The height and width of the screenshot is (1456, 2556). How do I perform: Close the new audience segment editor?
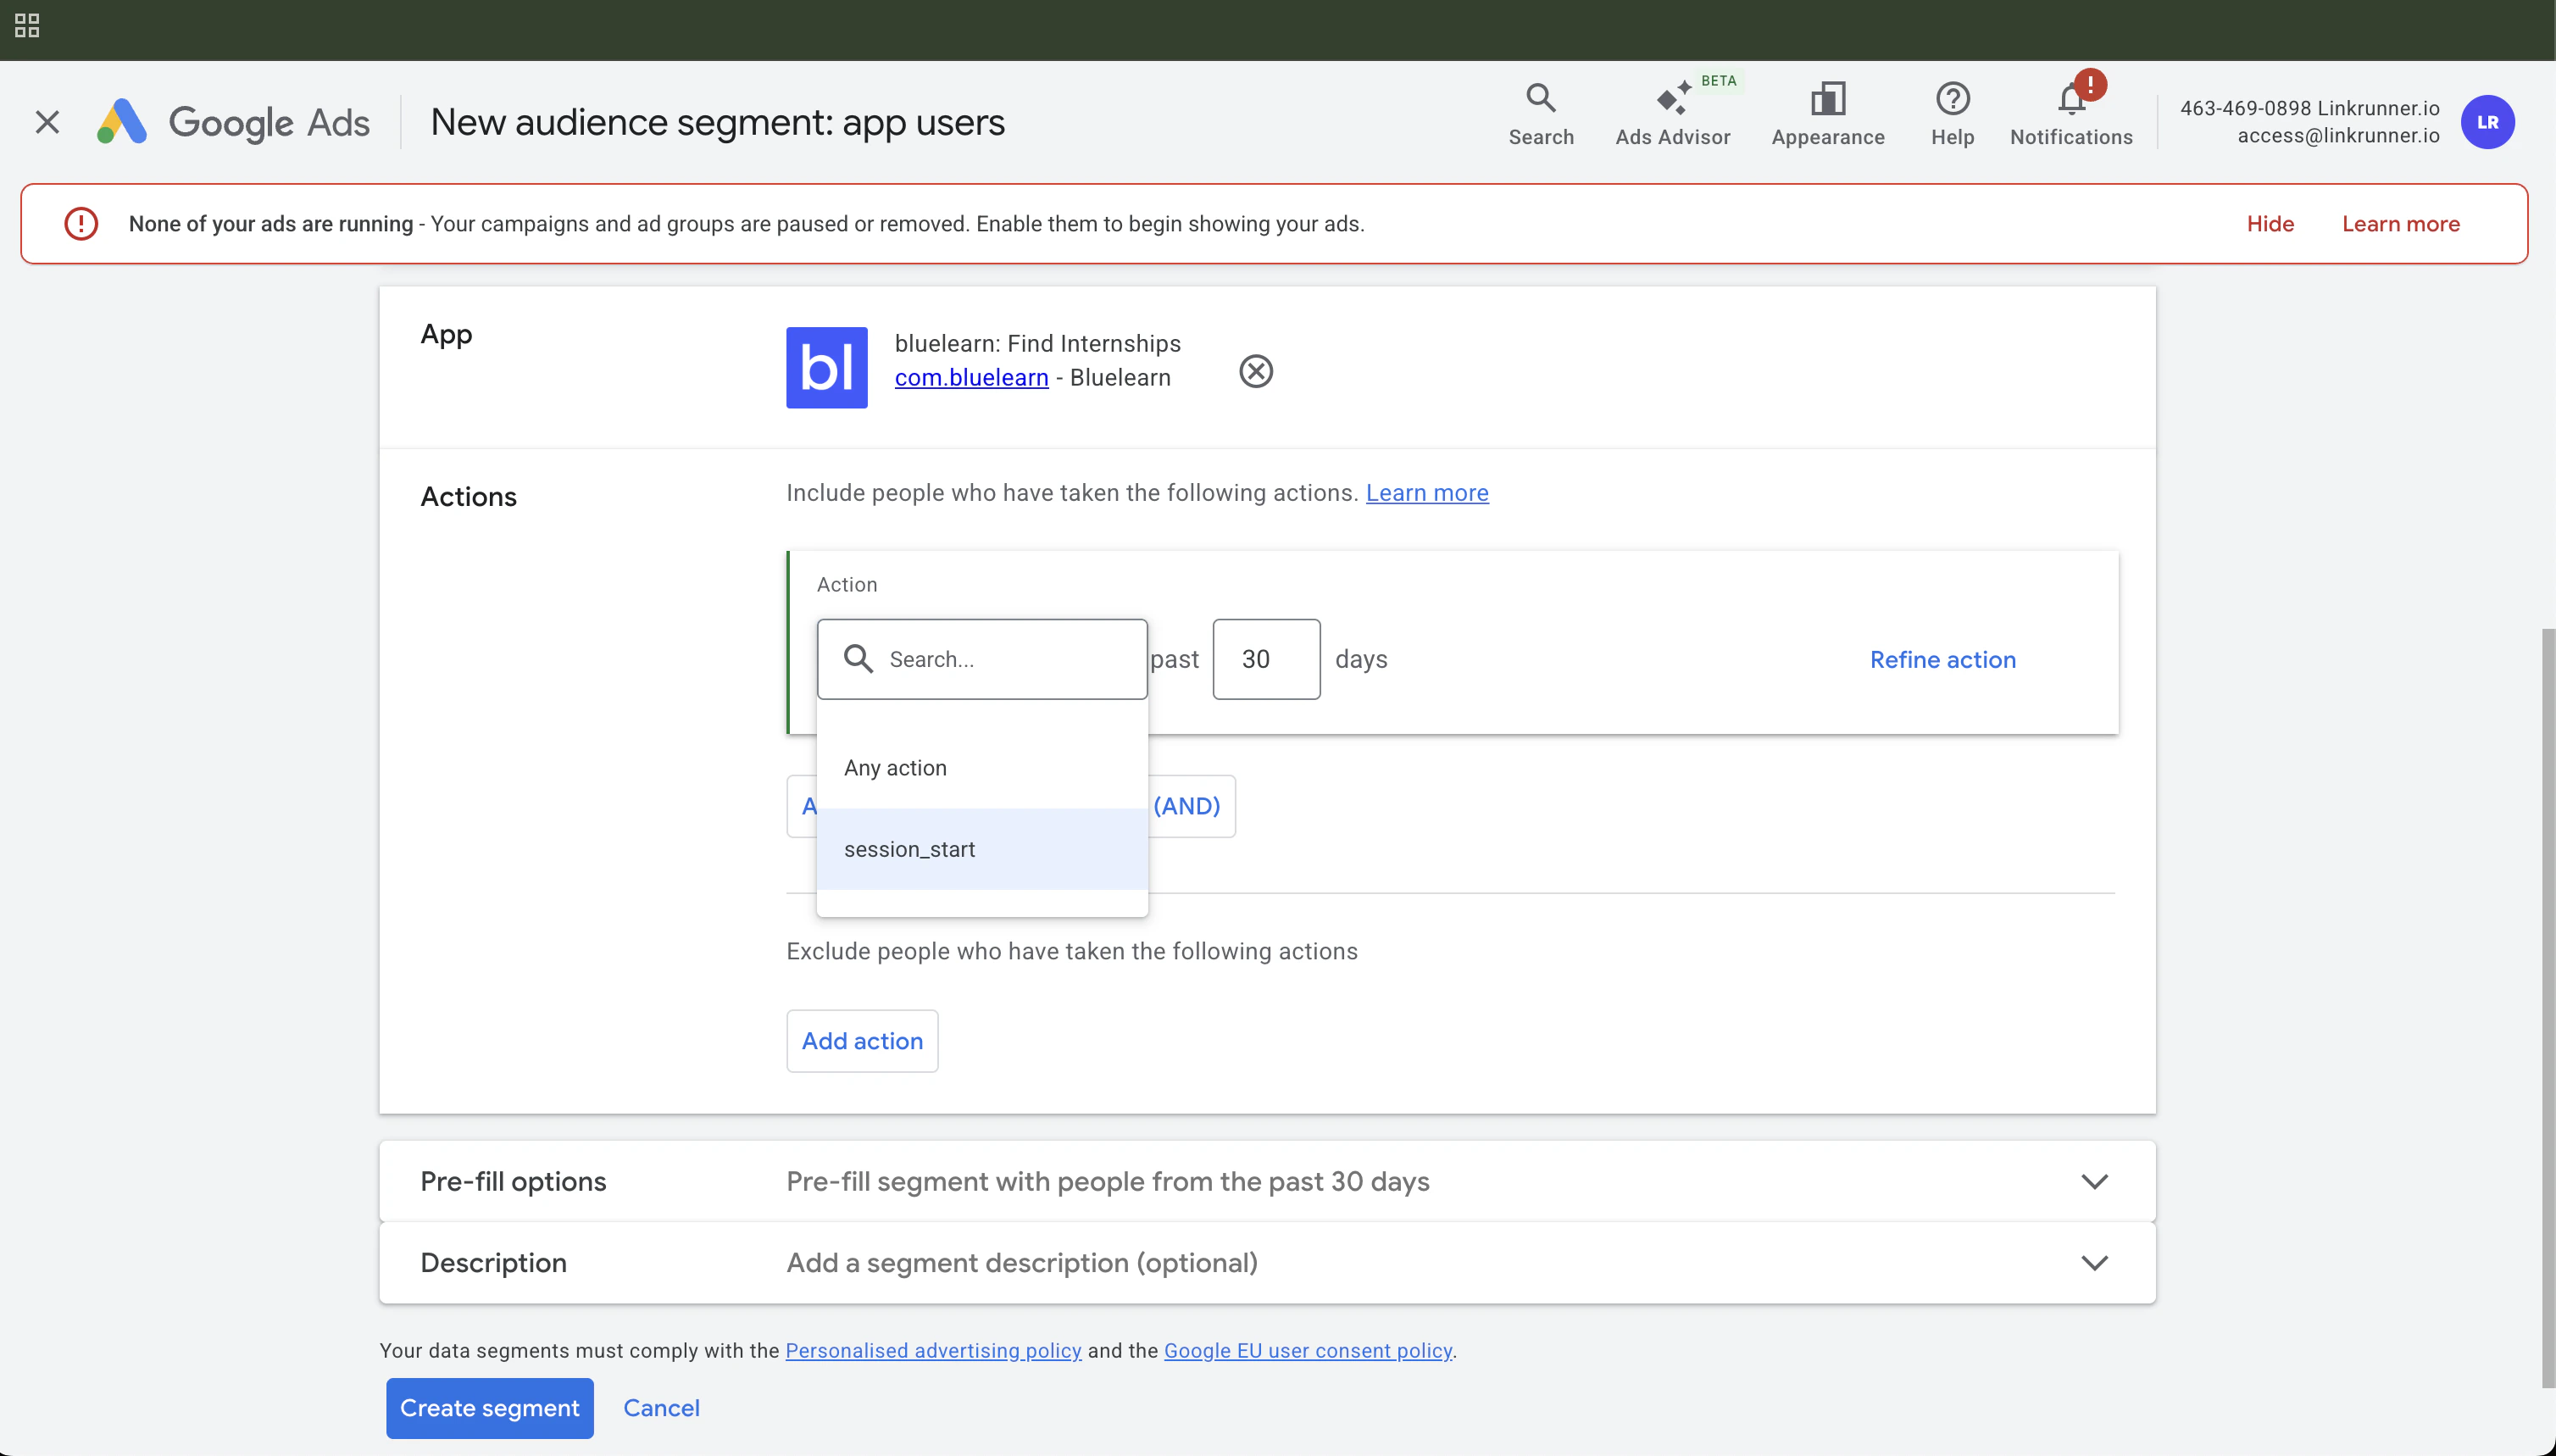(x=47, y=122)
